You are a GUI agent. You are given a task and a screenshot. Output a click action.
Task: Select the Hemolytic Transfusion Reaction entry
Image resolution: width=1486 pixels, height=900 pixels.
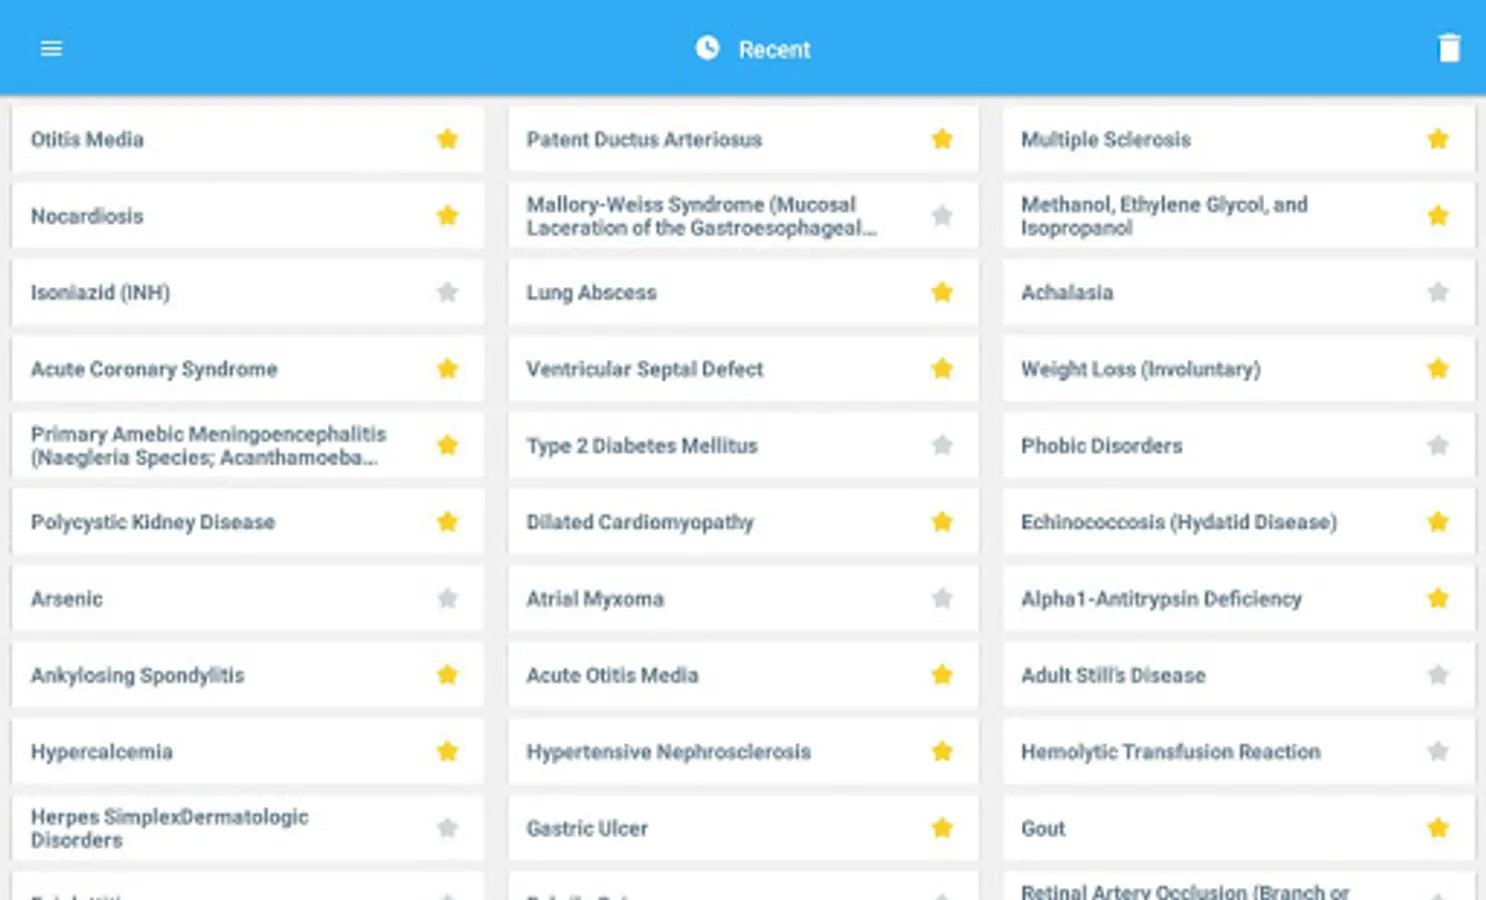pyautogui.click(x=1239, y=751)
